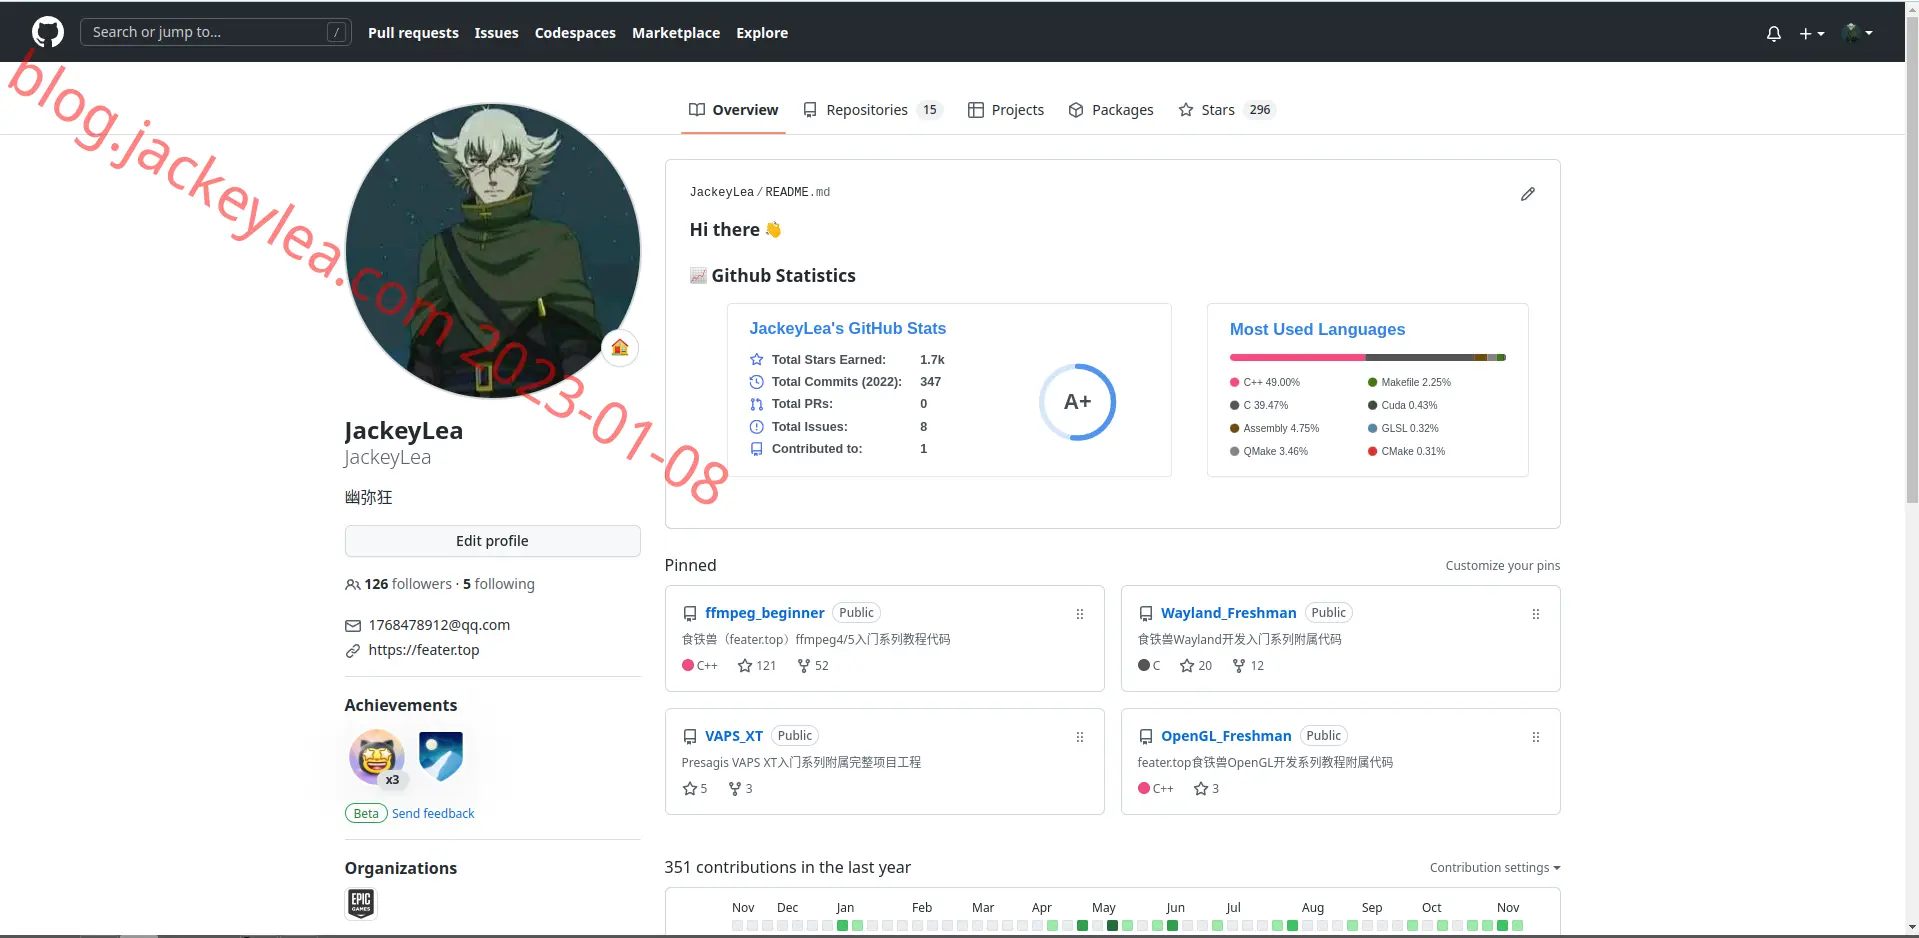Open the GitHub Octocat home logo
1919x938 pixels.
pos(48,32)
